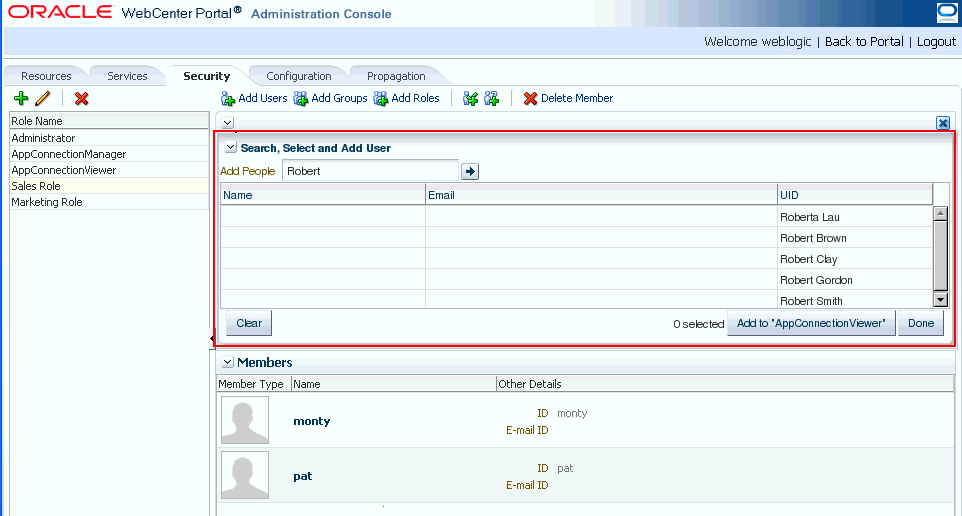Click the Clear button
The image size is (962, 516).
point(249,323)
